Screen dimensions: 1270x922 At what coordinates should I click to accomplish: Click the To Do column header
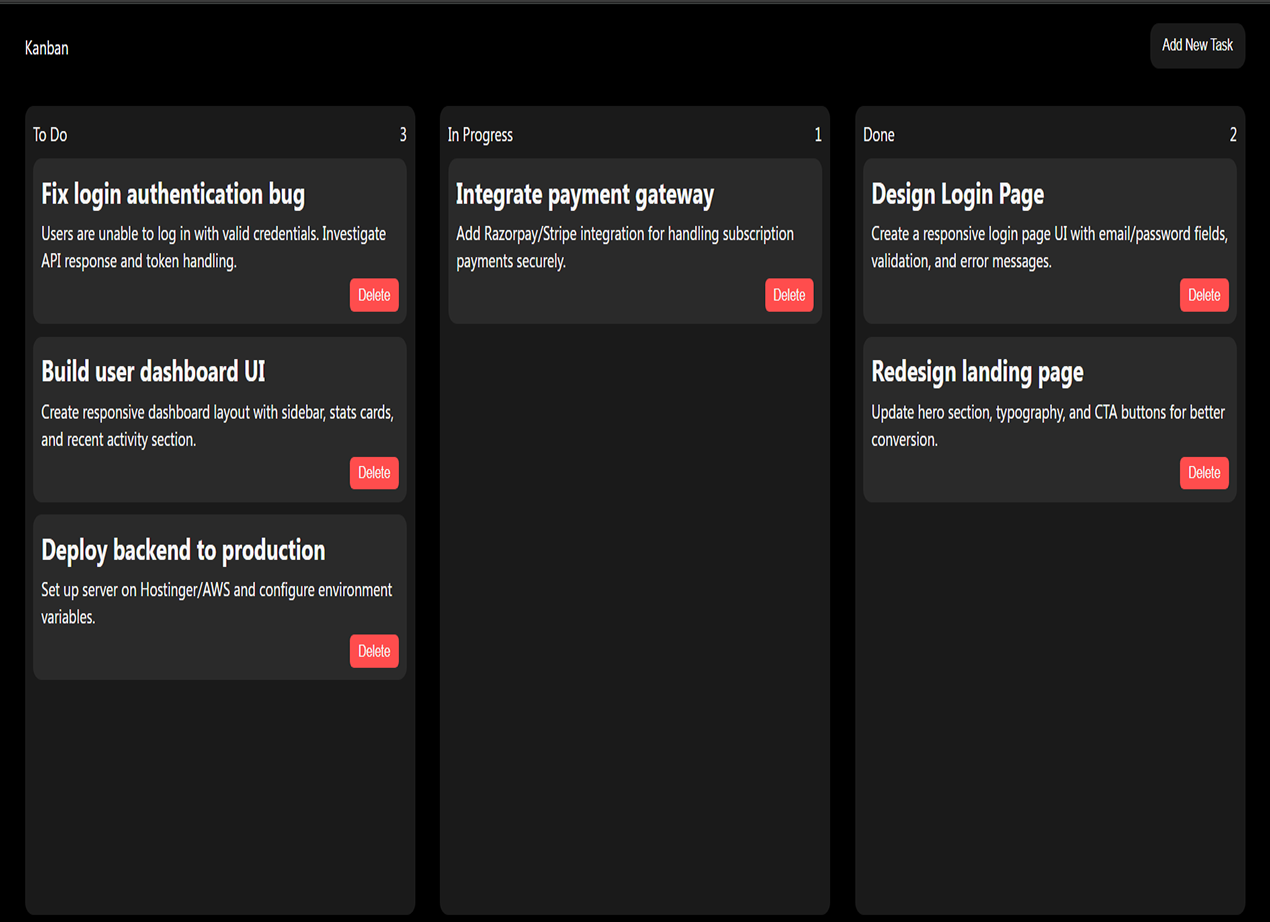(50, 134)
